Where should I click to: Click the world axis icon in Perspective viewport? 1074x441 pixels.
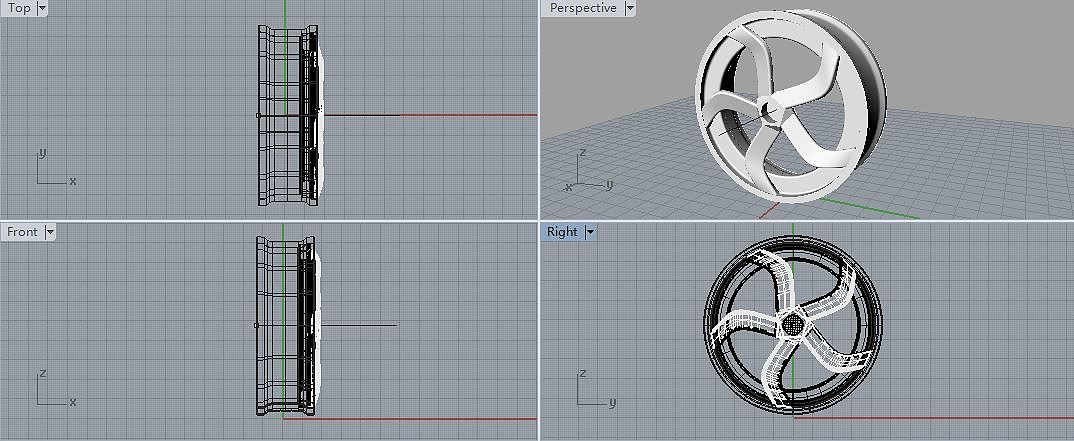coord(585,173)
